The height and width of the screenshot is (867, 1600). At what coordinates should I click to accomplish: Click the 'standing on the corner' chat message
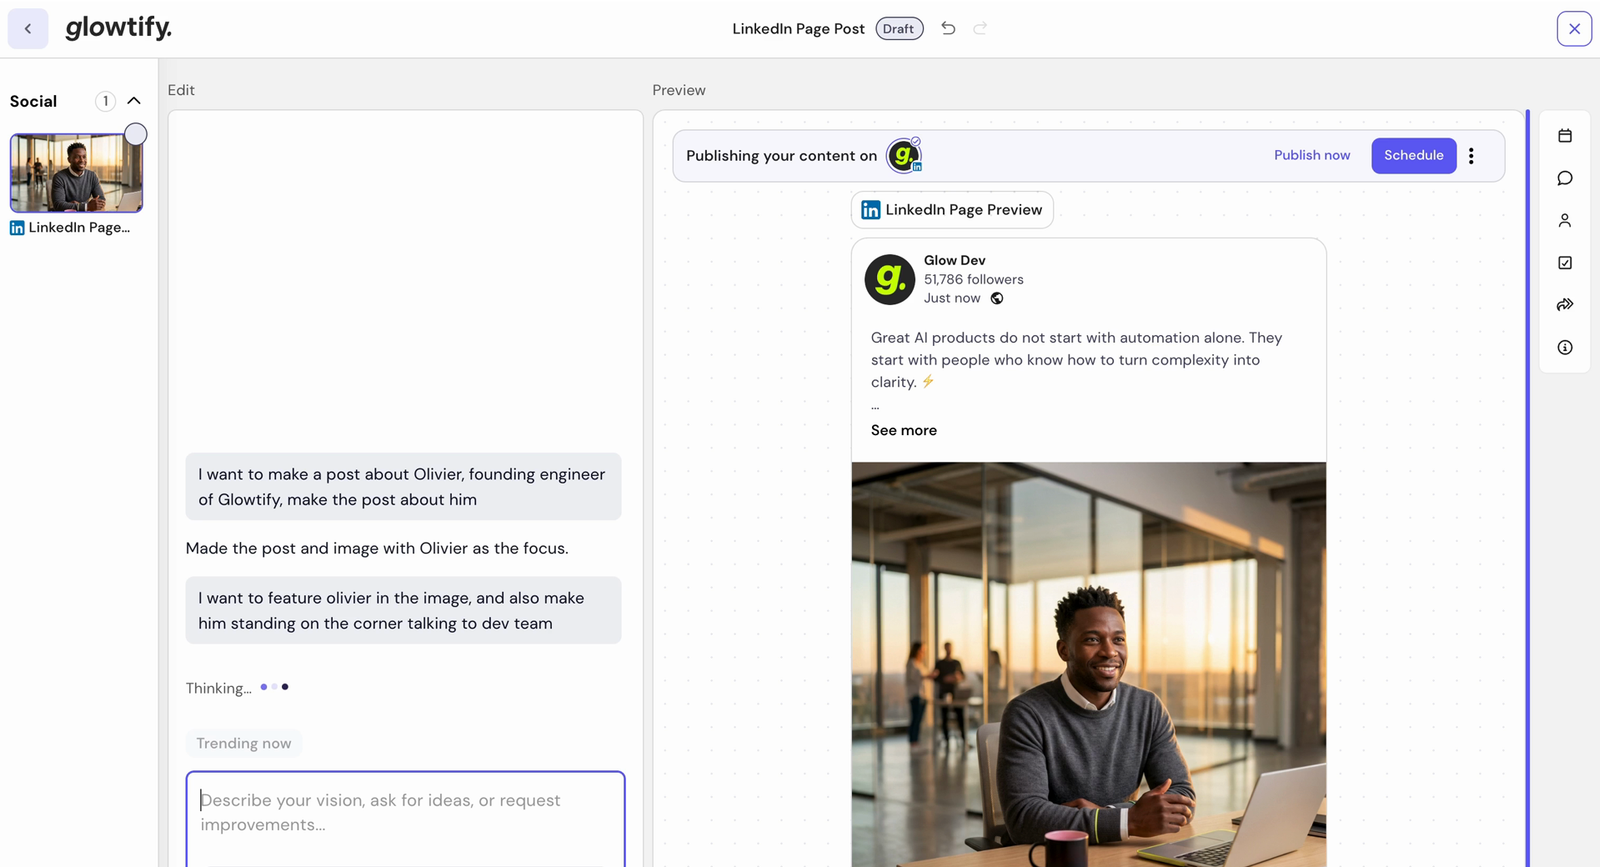pyautogui.click(x=403, y=610)
